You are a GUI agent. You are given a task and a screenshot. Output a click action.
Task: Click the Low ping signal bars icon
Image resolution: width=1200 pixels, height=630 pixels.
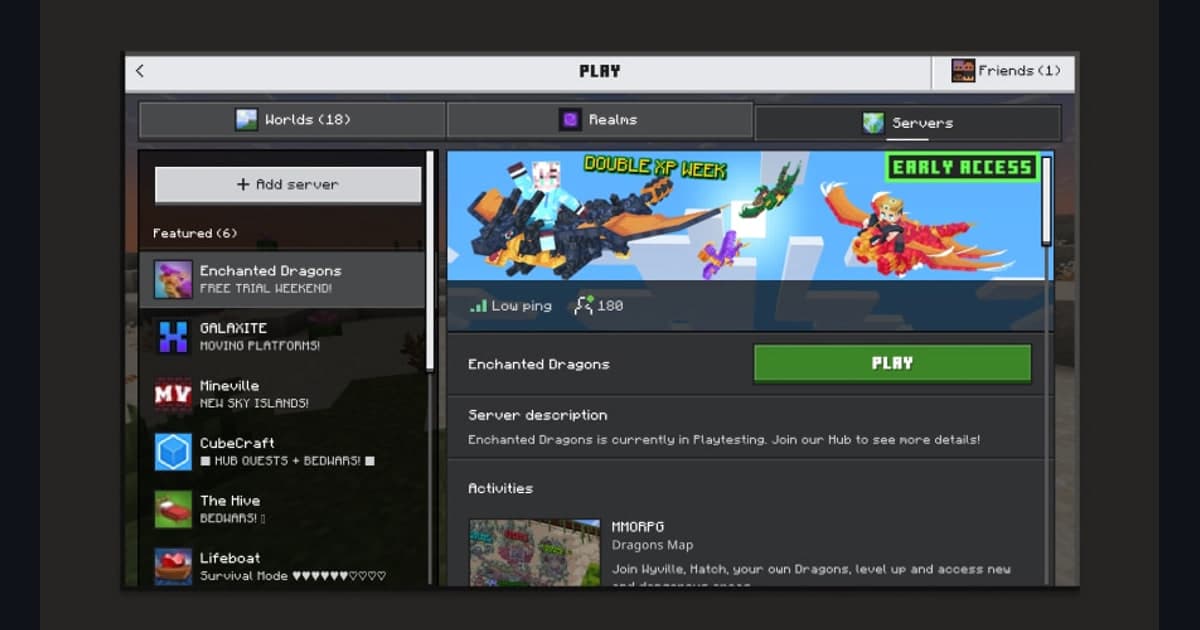coord(478,306)
